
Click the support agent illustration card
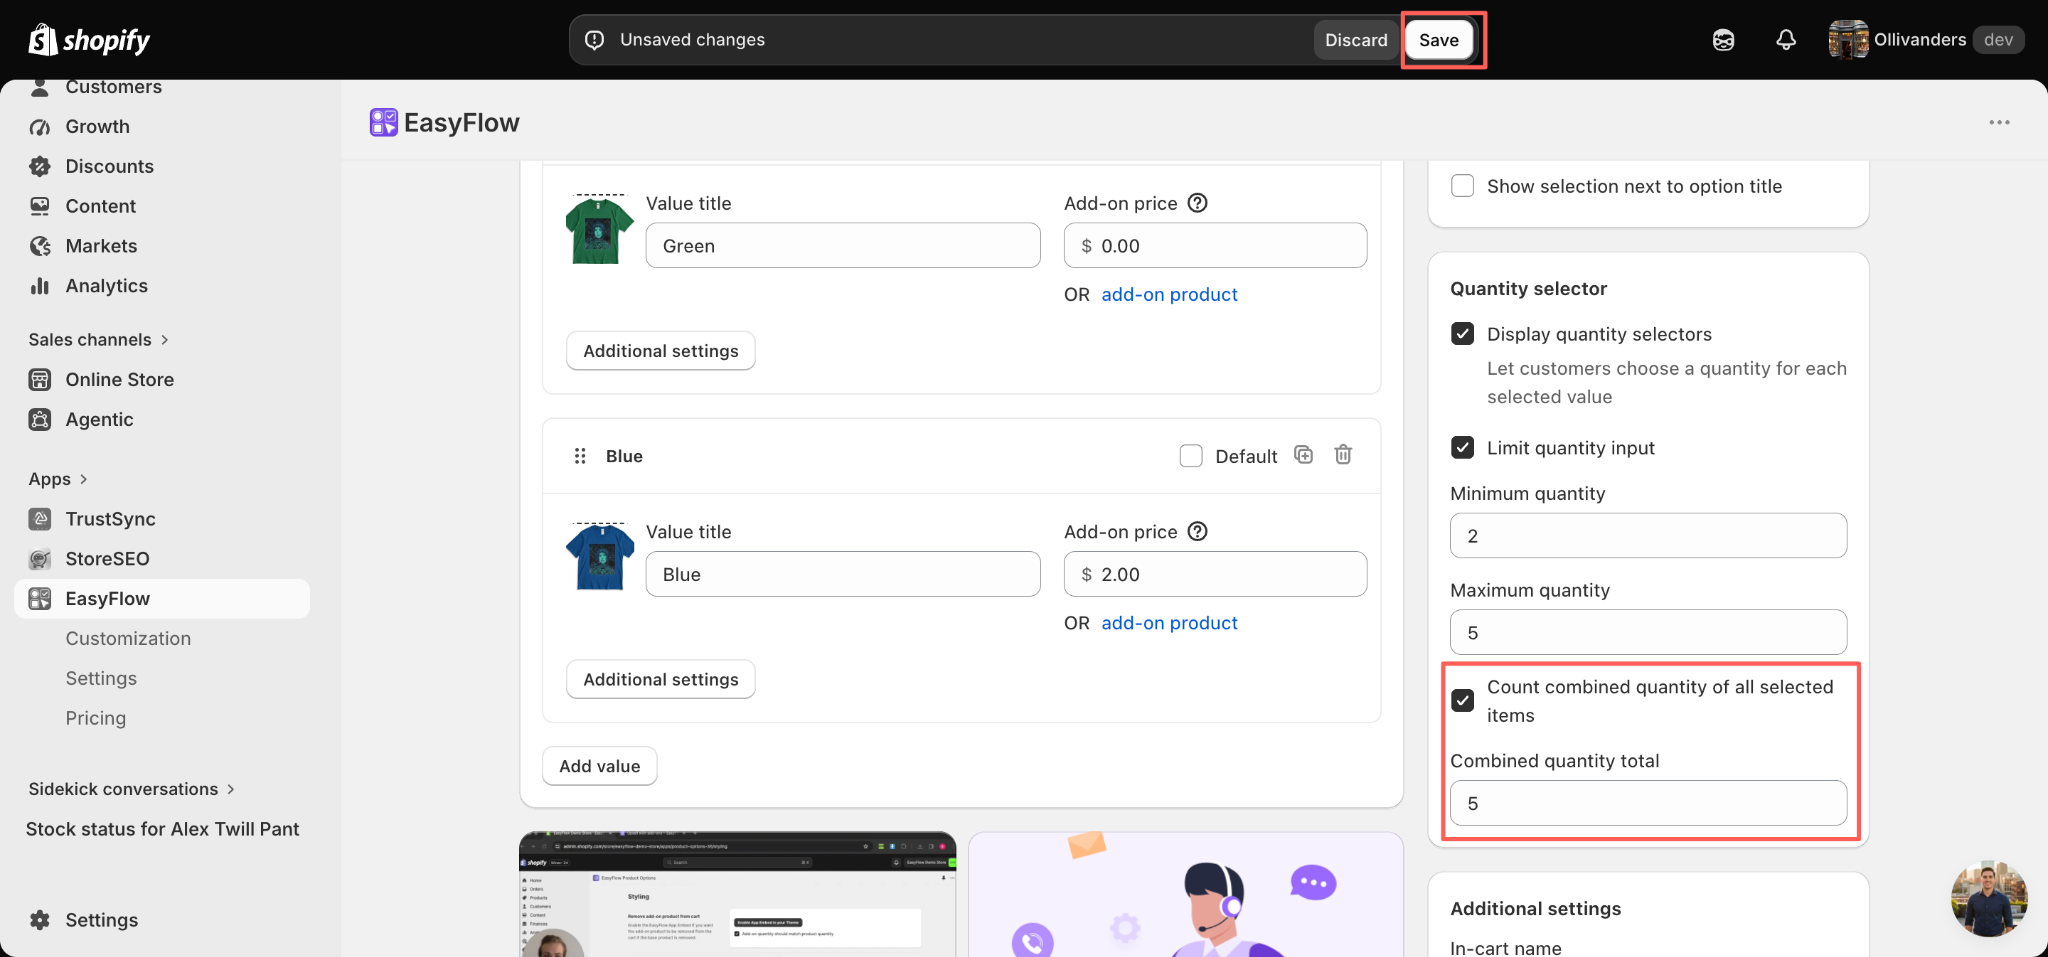(1186, 894)
